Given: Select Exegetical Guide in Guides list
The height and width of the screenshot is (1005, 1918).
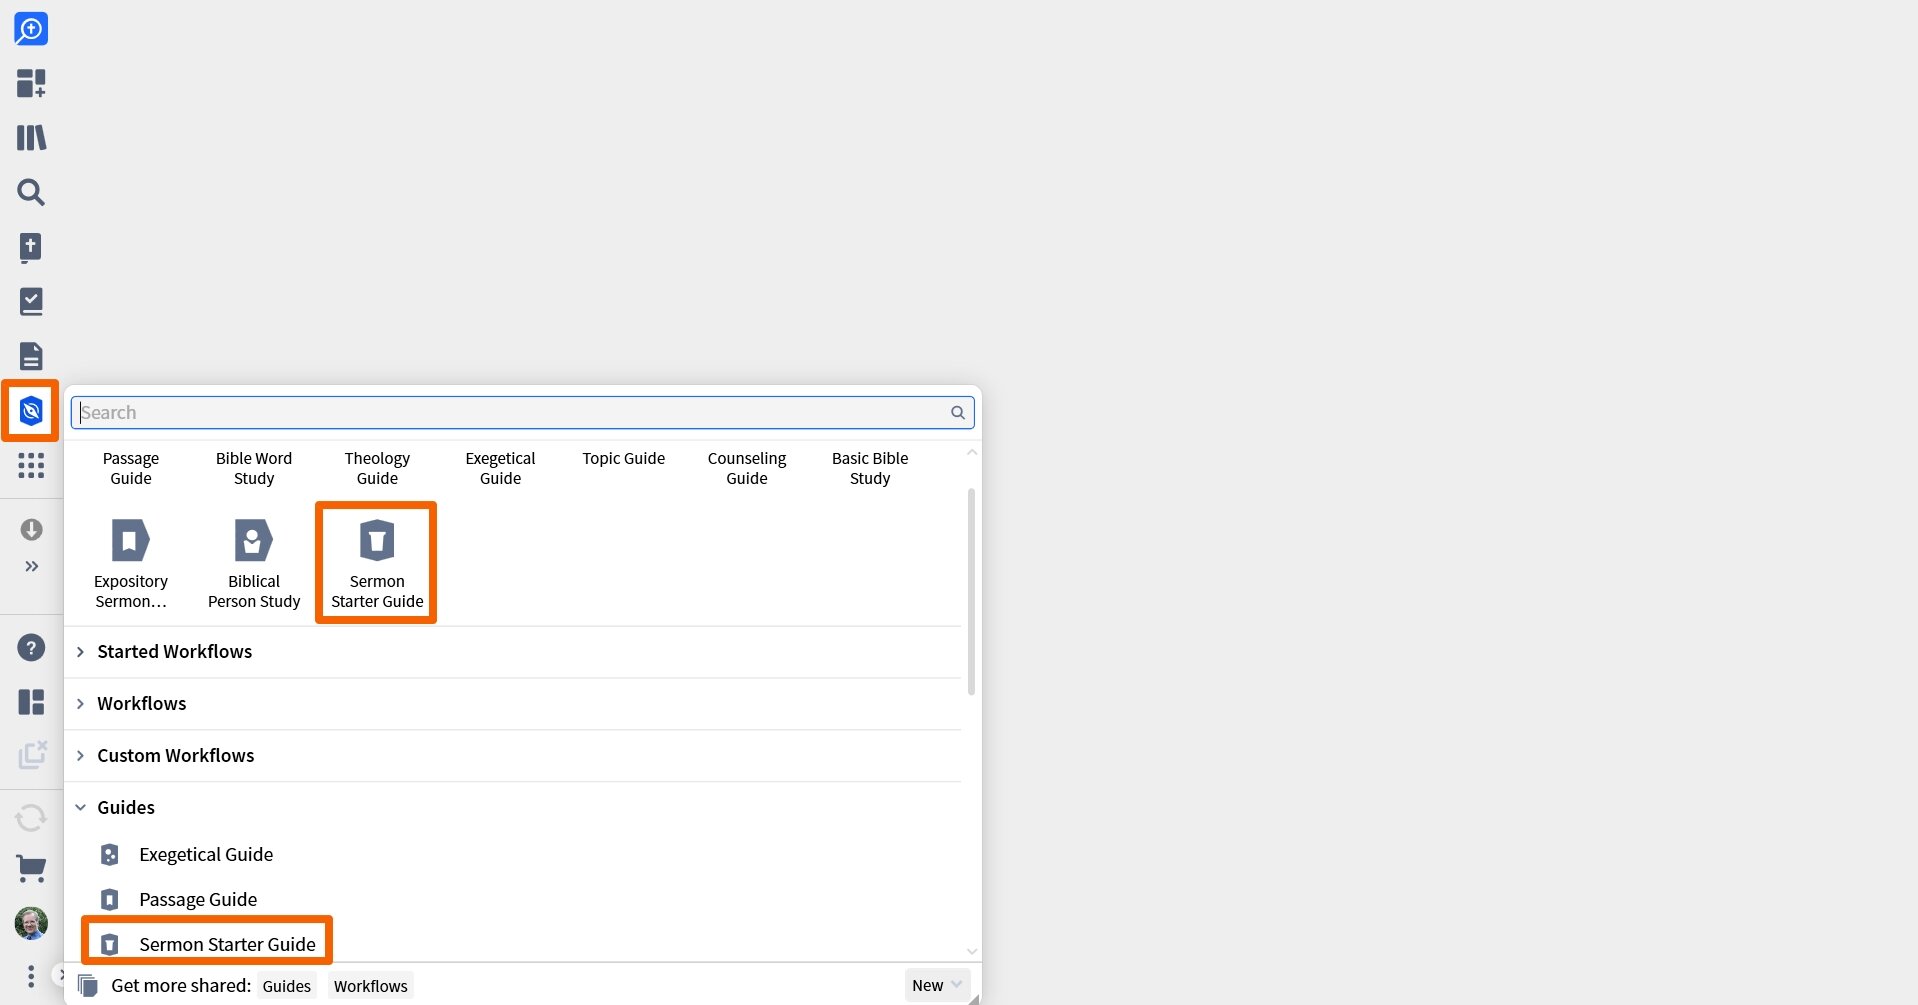Looking at the screenshot, I should pos(206,855).
